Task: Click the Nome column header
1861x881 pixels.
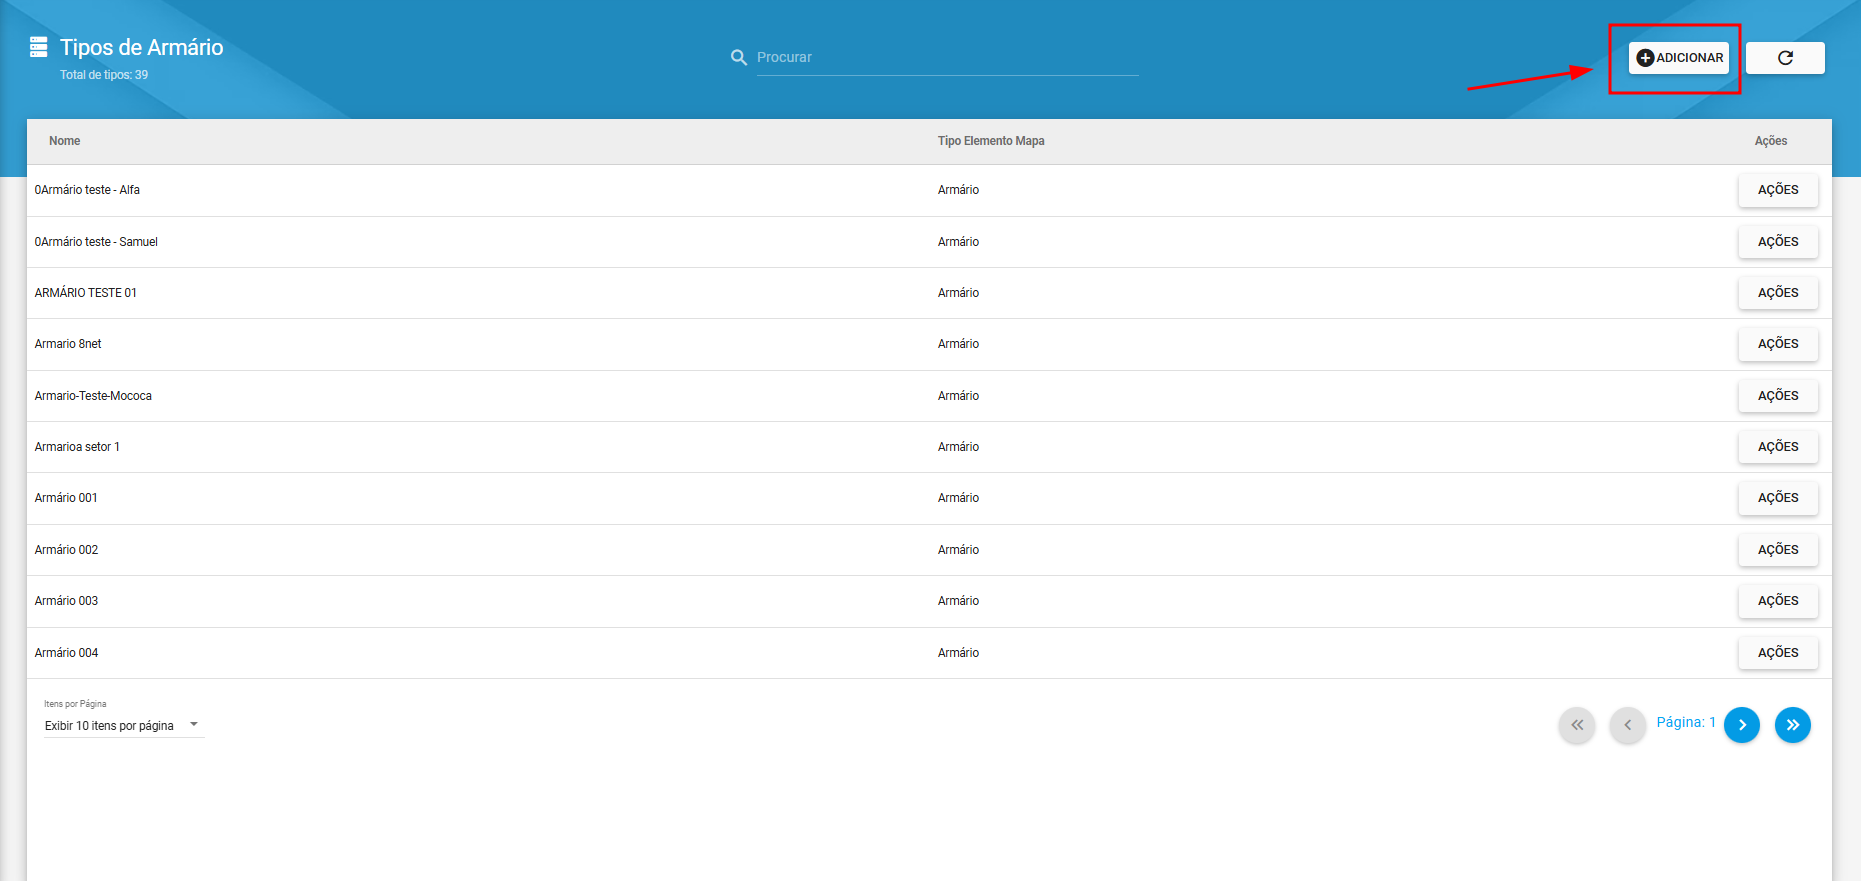Action: (x=64, y=141)
